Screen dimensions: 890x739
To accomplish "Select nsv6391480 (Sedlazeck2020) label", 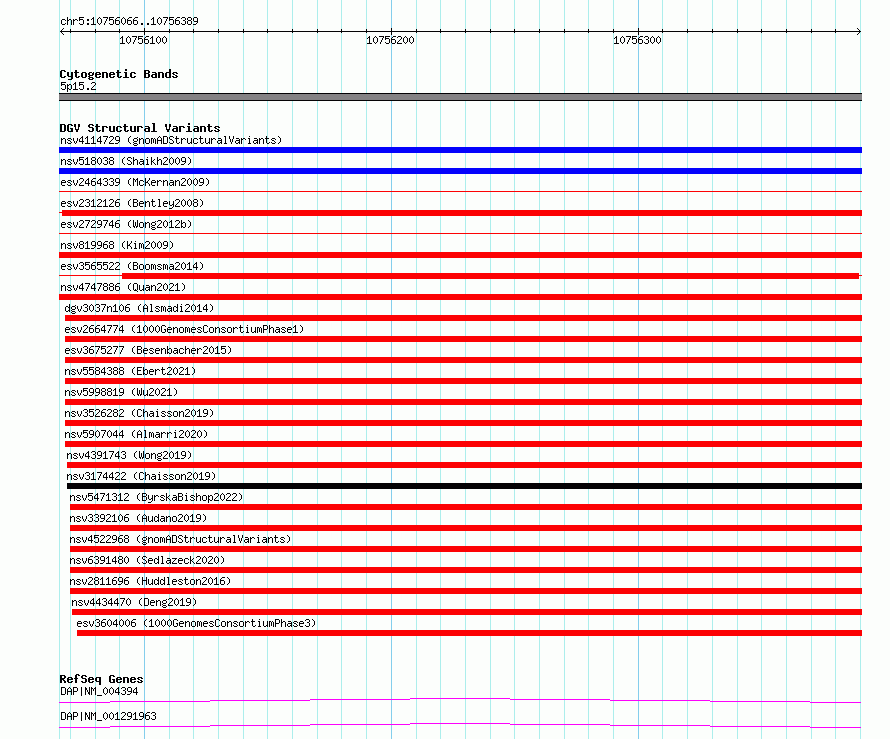I will 147,560.
